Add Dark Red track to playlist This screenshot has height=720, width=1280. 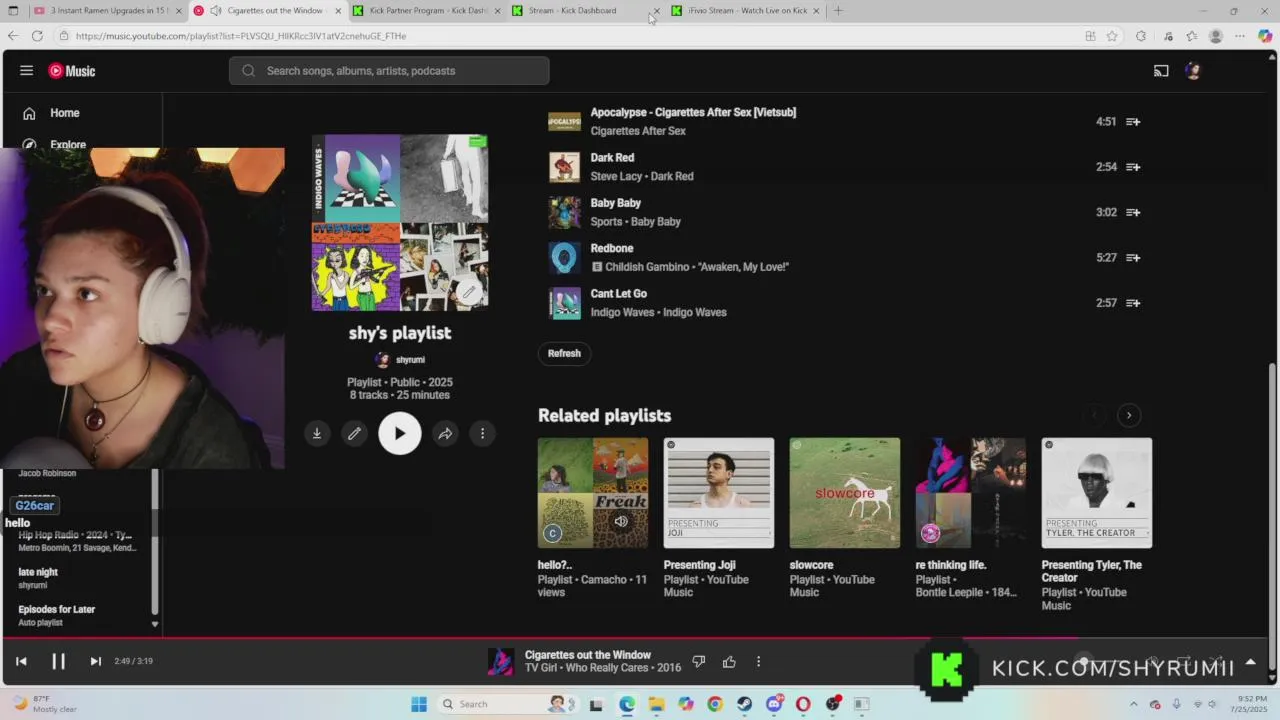[x=1133, y=167]
